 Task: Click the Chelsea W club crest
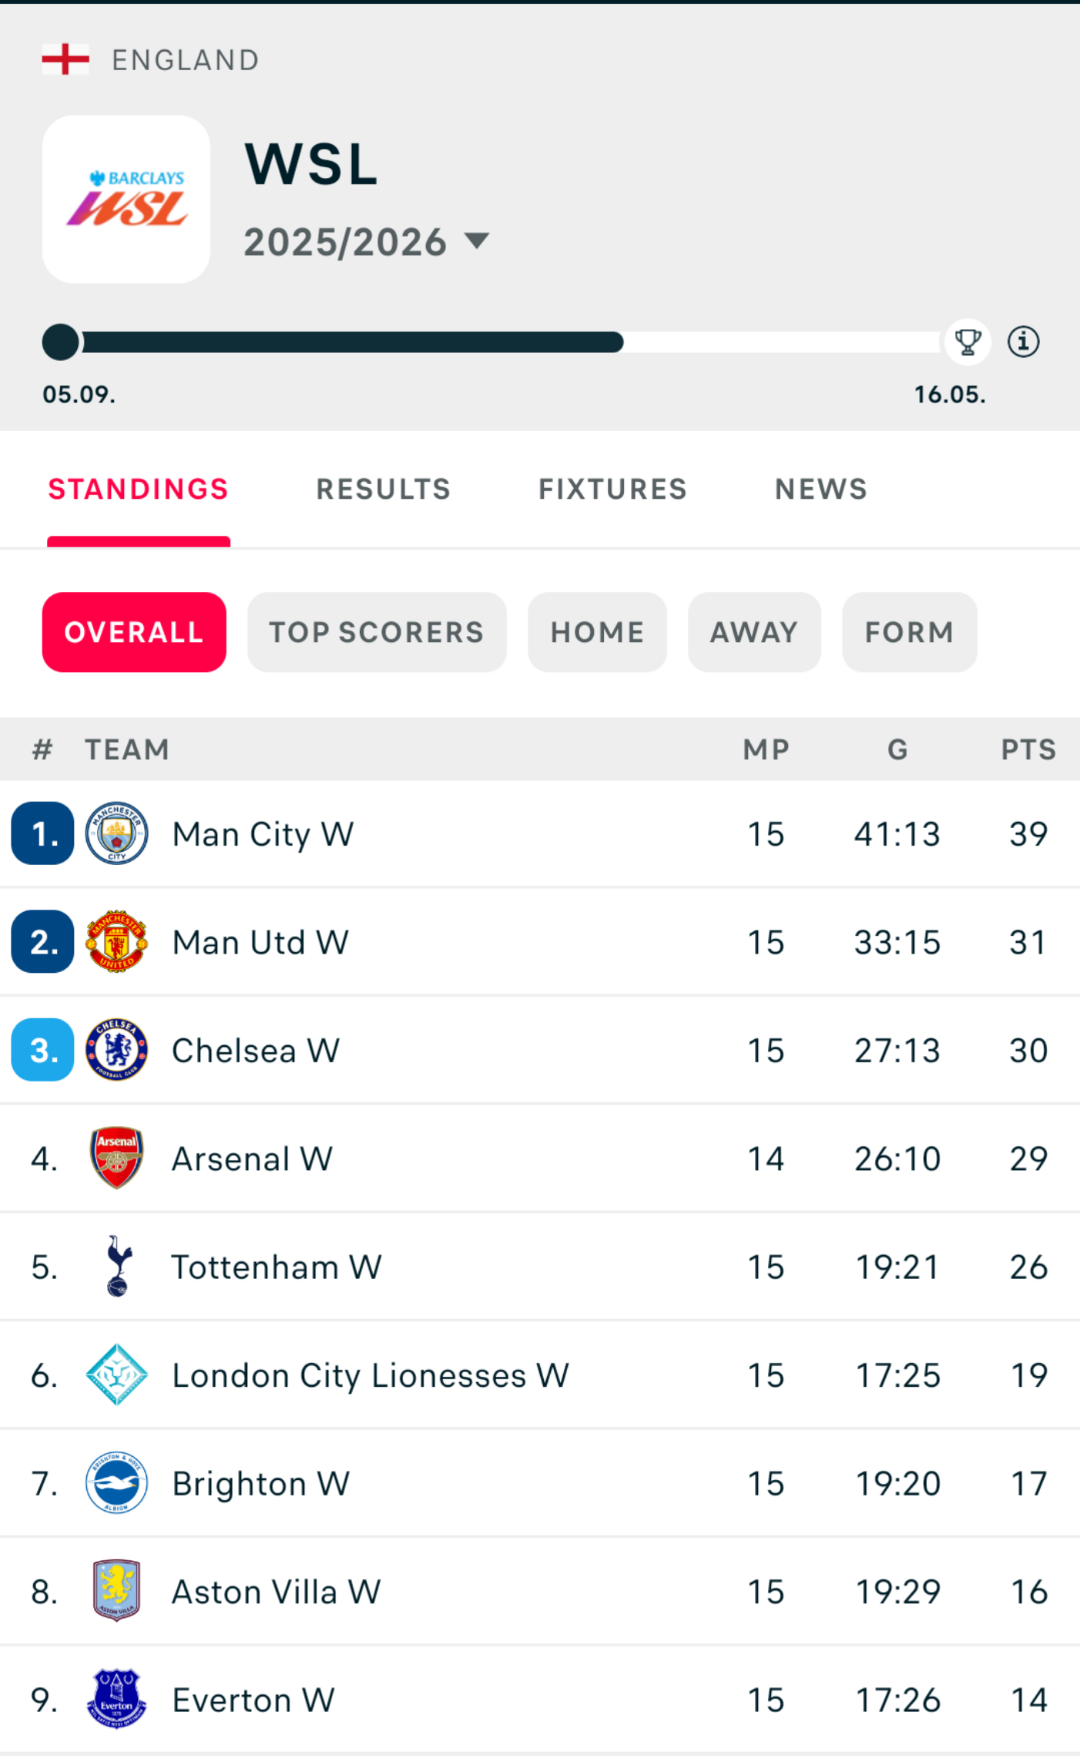point(116,1049)
